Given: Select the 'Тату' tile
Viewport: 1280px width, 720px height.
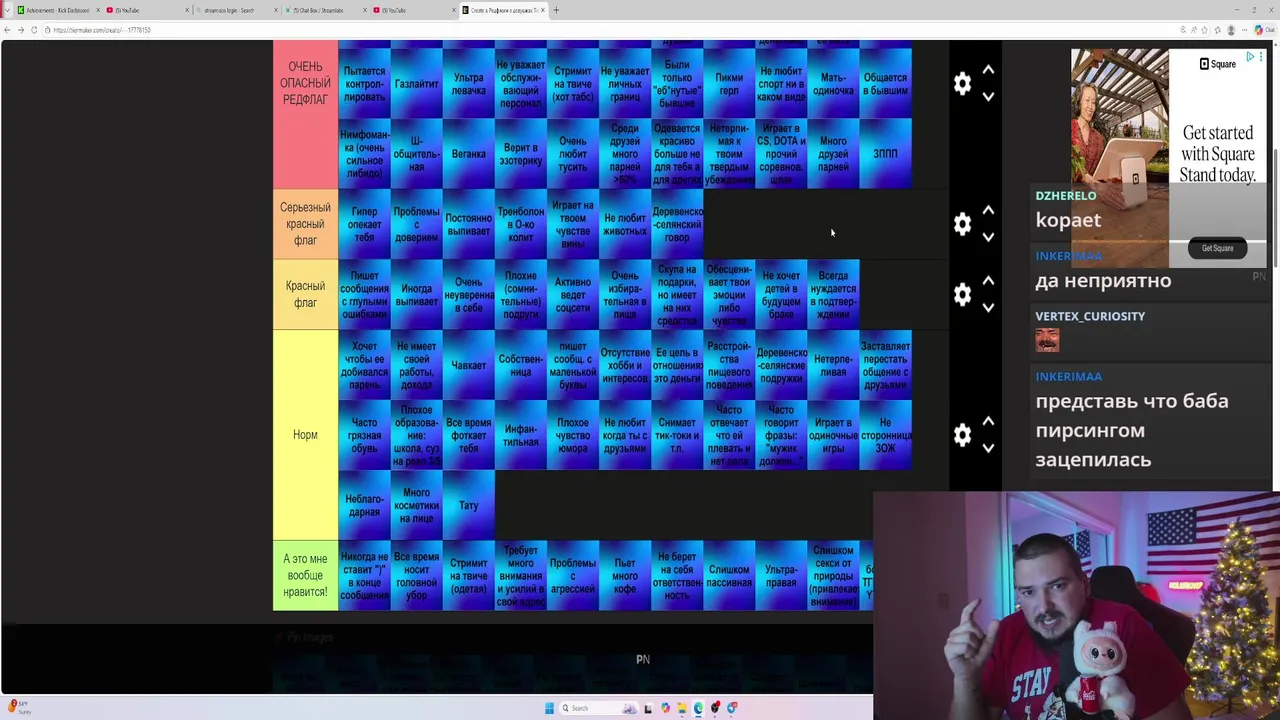Looking at the screenshot, I should 468,505.
